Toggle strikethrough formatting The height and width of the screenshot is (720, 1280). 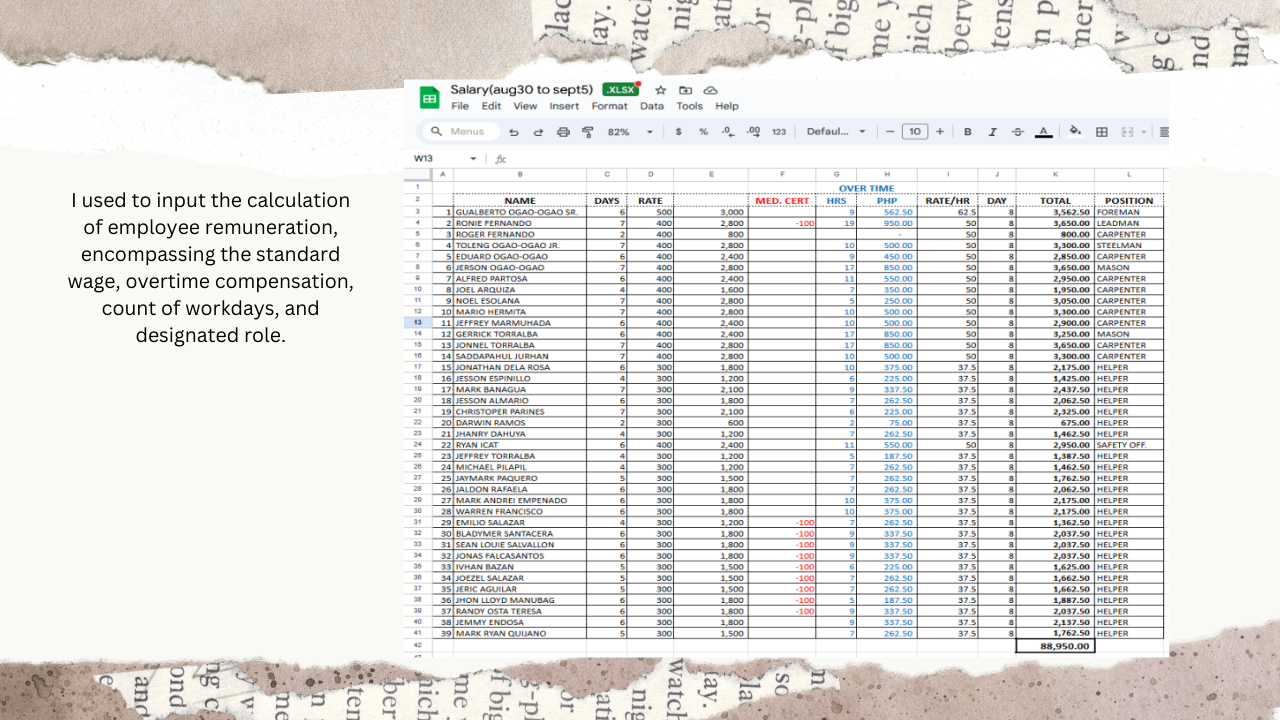point(1017,132)
